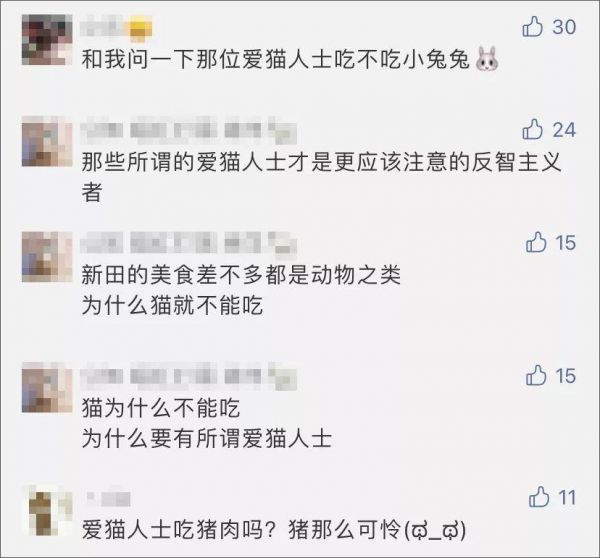Select comment text 为什么猫就不能吃

172,305
